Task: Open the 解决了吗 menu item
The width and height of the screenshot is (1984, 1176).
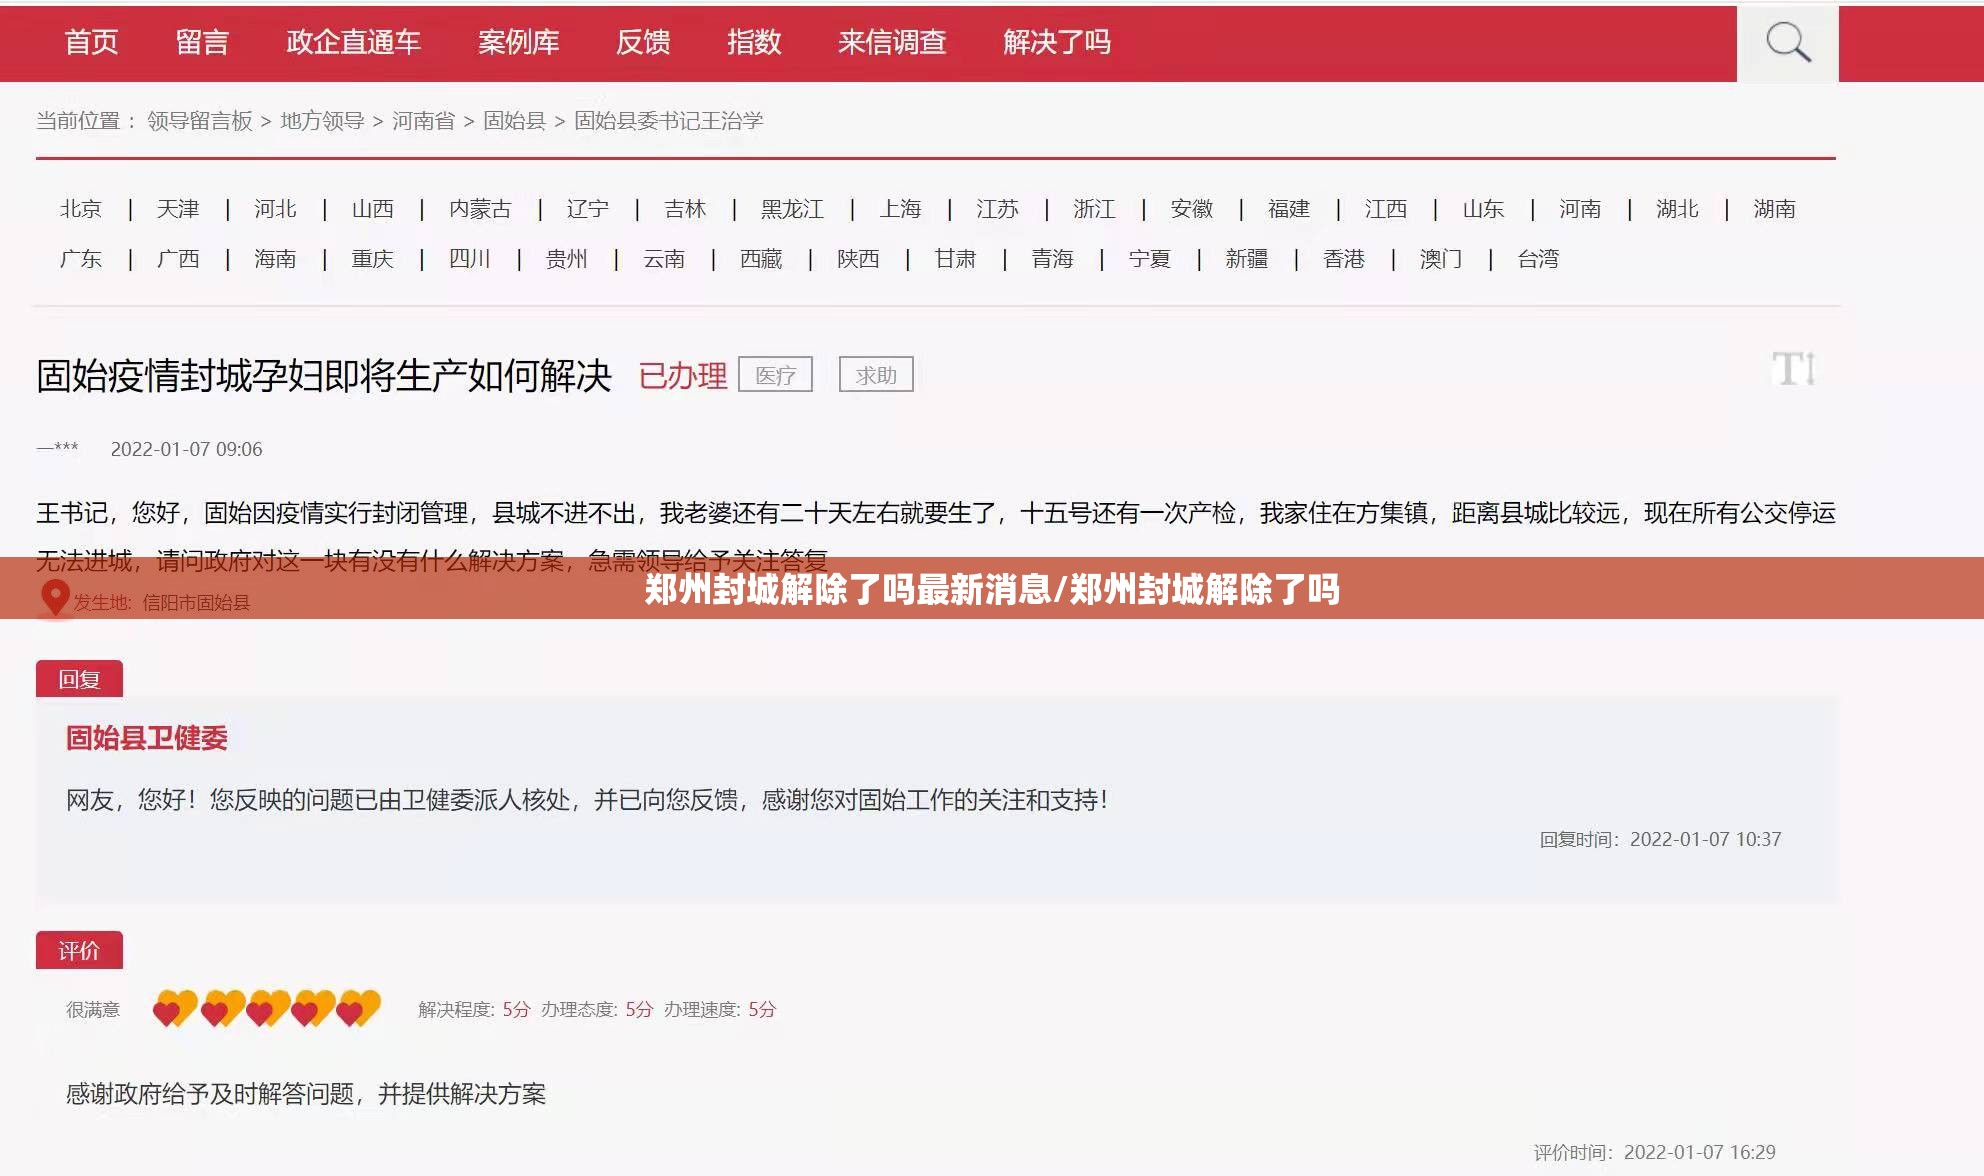Action: pos(1057,42)
